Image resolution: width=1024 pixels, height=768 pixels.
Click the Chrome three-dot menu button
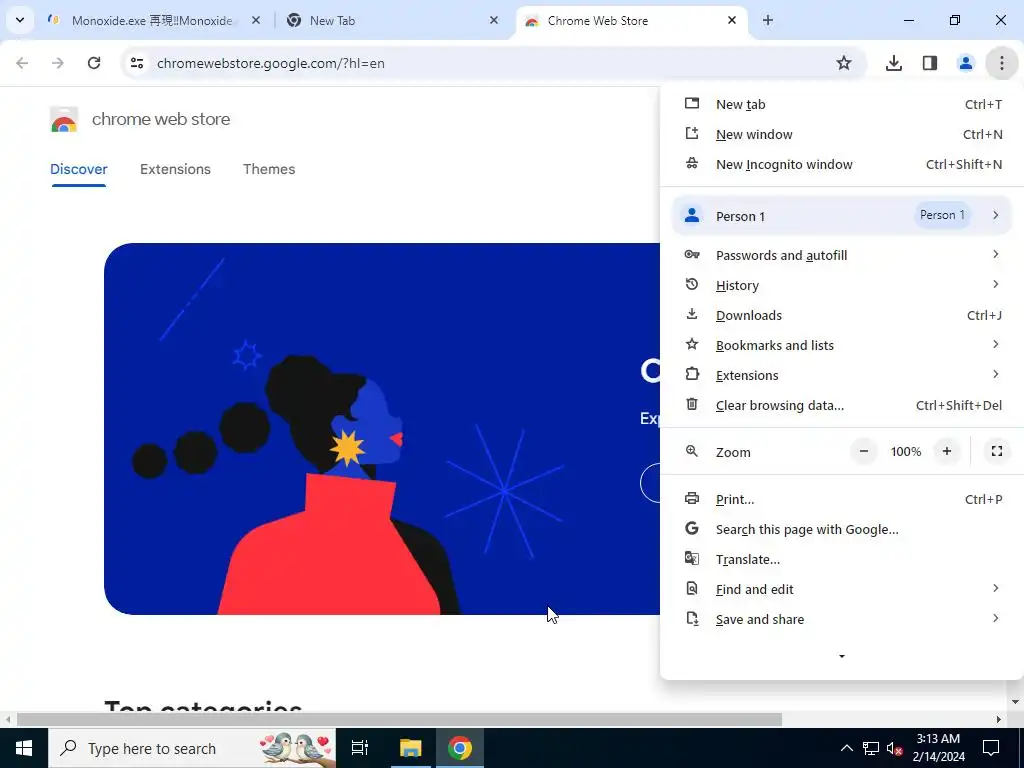click(x=1001, y=63)
